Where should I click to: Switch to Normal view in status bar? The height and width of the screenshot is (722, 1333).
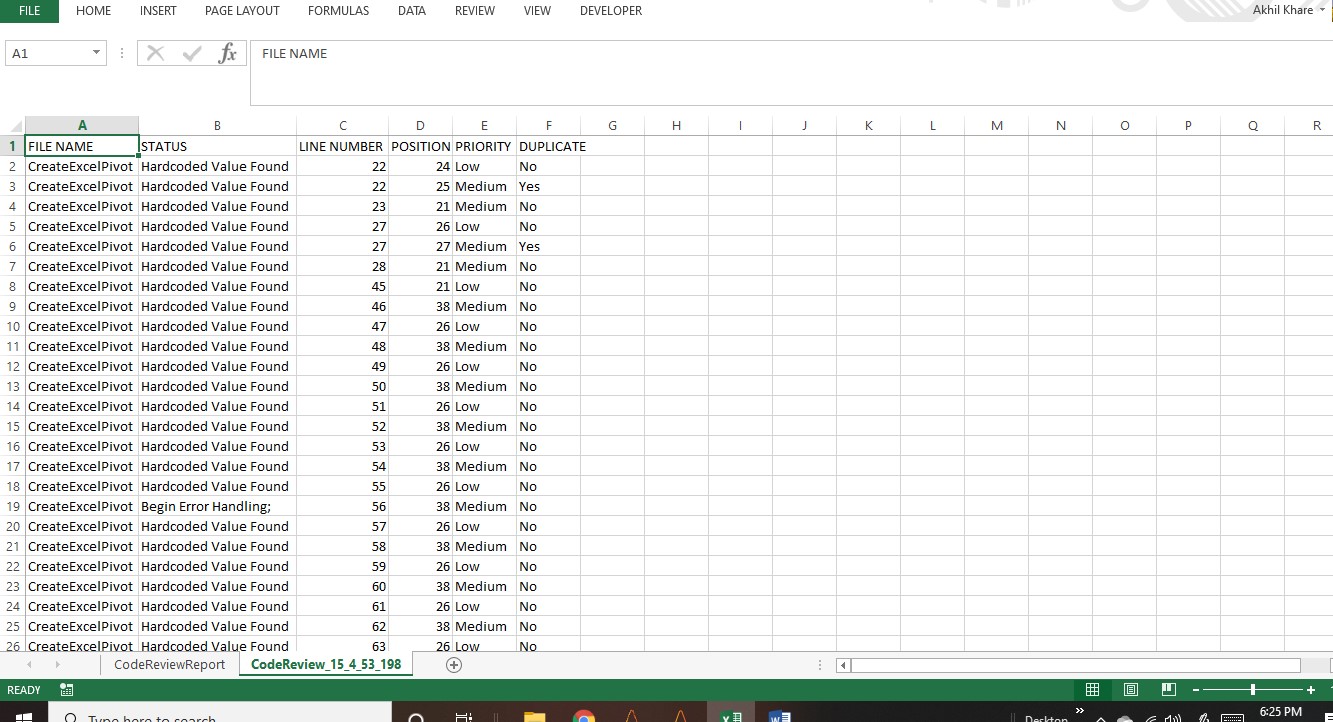[1092, 690]
